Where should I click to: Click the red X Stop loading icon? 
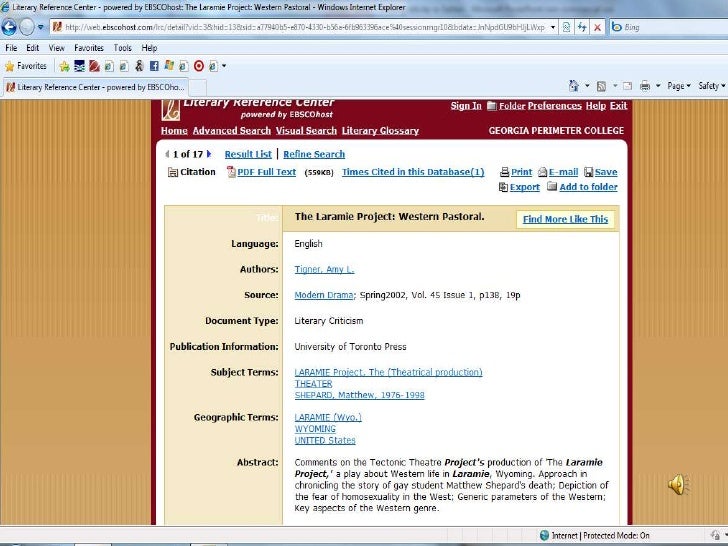coord(597,27)
